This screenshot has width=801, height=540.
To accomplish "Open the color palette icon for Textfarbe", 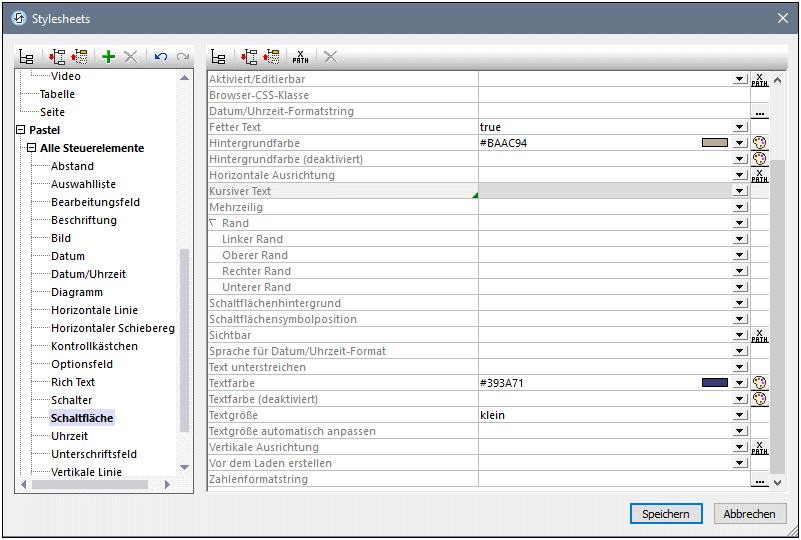I will click(x=760, y=383).
